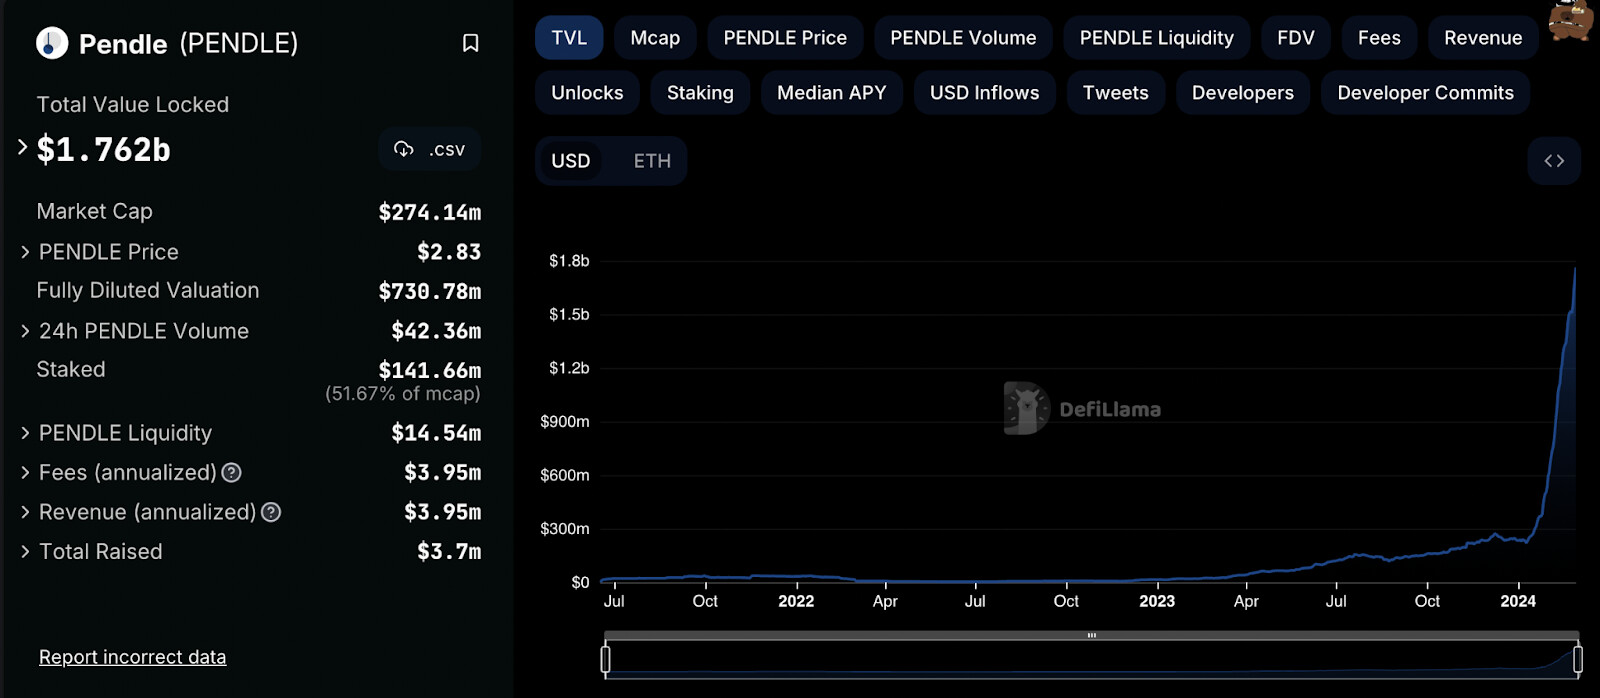Click the bookmark icon next to Pendle
This screenshot has height=698, width=1600.
click(470, 43)
